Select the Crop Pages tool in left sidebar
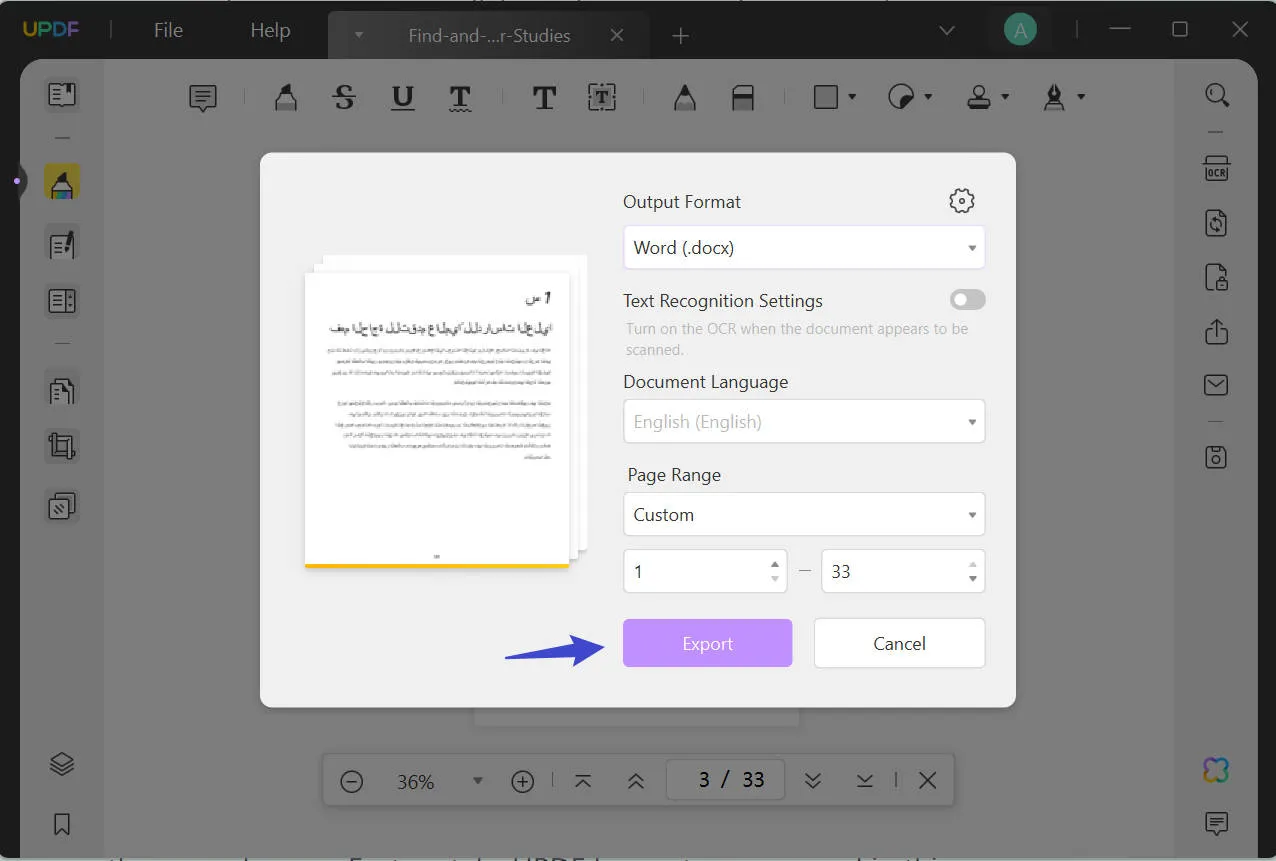The height and width of the screenshot is (861, 1276). tap(61, 446)
